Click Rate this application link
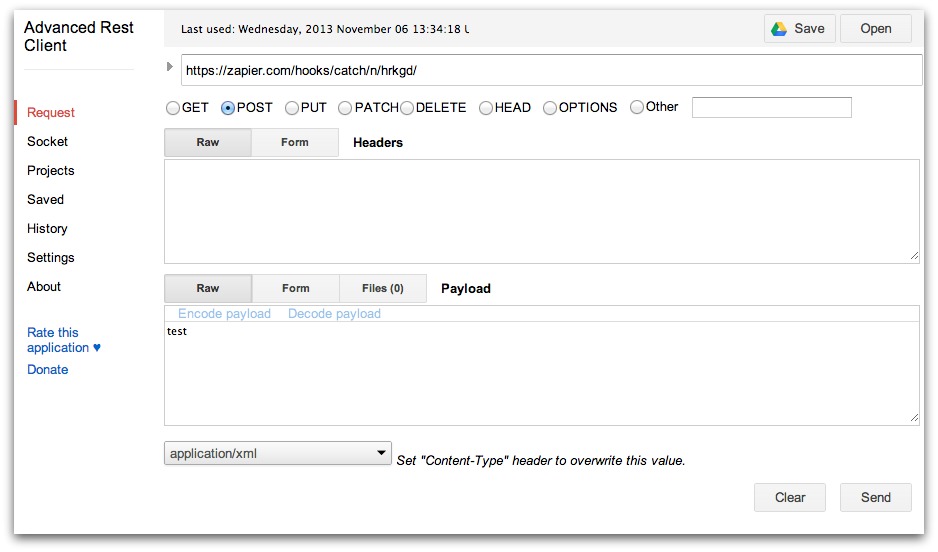938x552 pixels. [x=63, y=340]
